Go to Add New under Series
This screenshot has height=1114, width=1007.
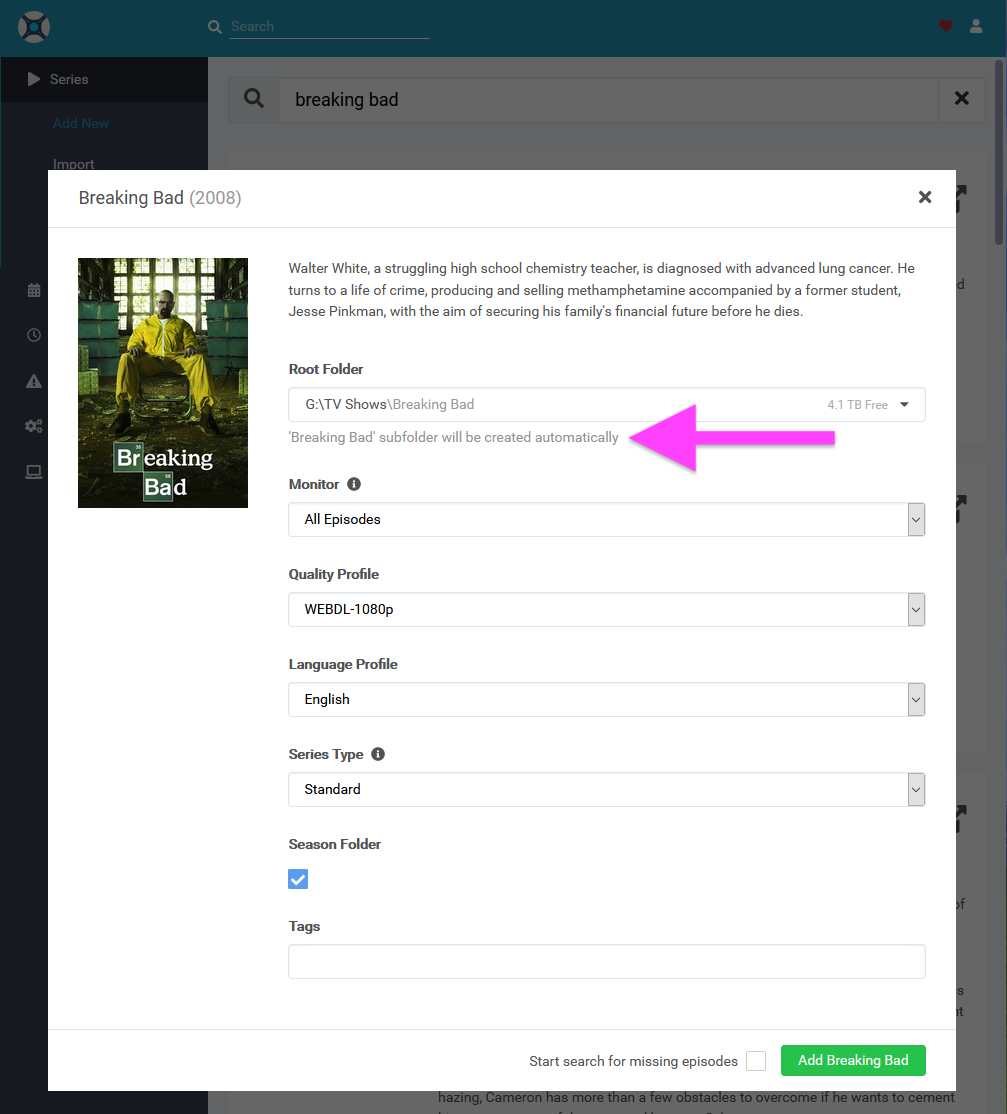click(80, 123)
